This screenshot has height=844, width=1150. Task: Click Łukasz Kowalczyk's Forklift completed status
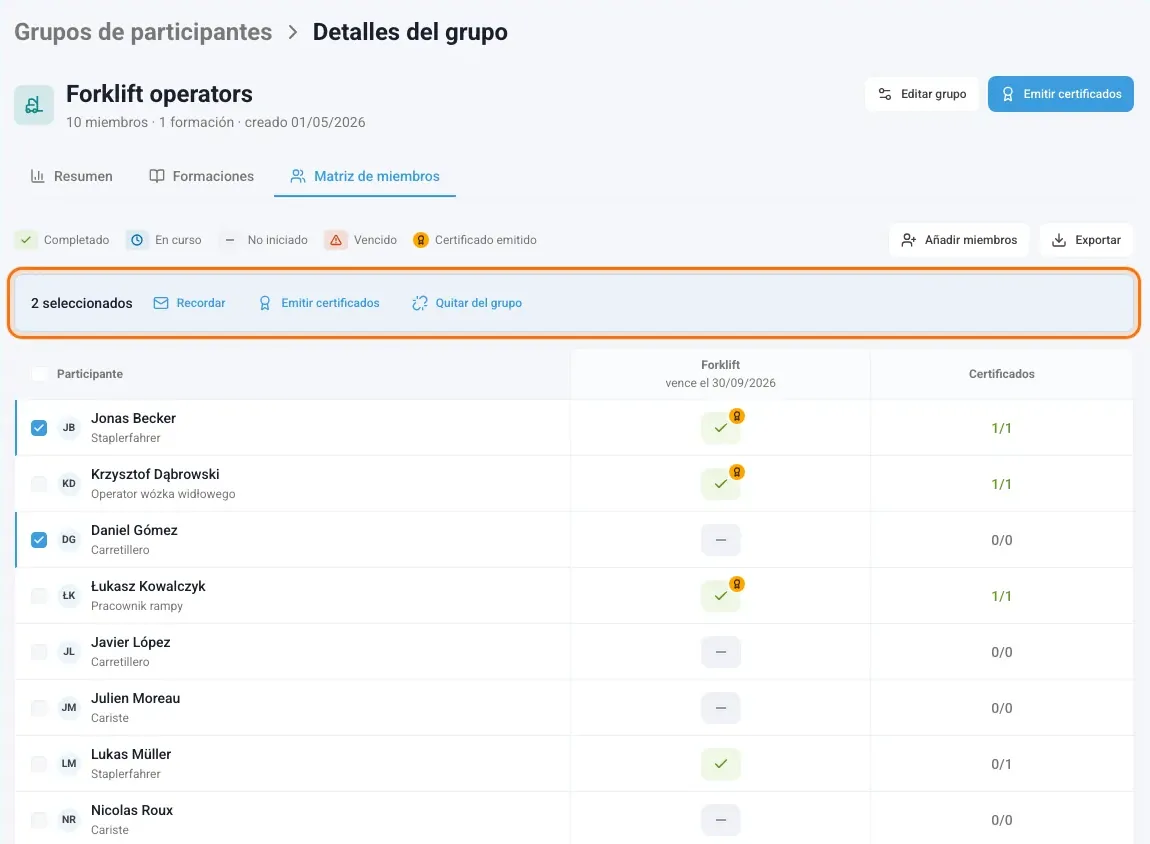pyautogui.click(x=720, y=596)
